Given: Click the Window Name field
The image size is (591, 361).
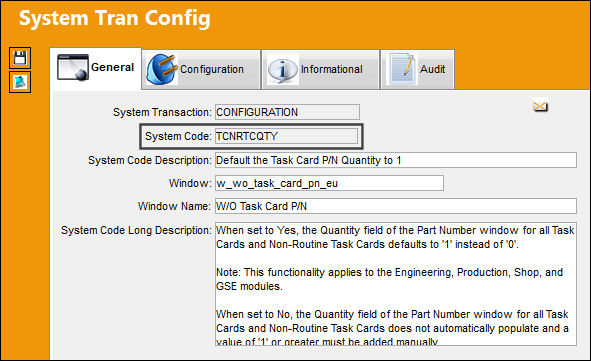Looking at the screenshot, I should point(396,206).
